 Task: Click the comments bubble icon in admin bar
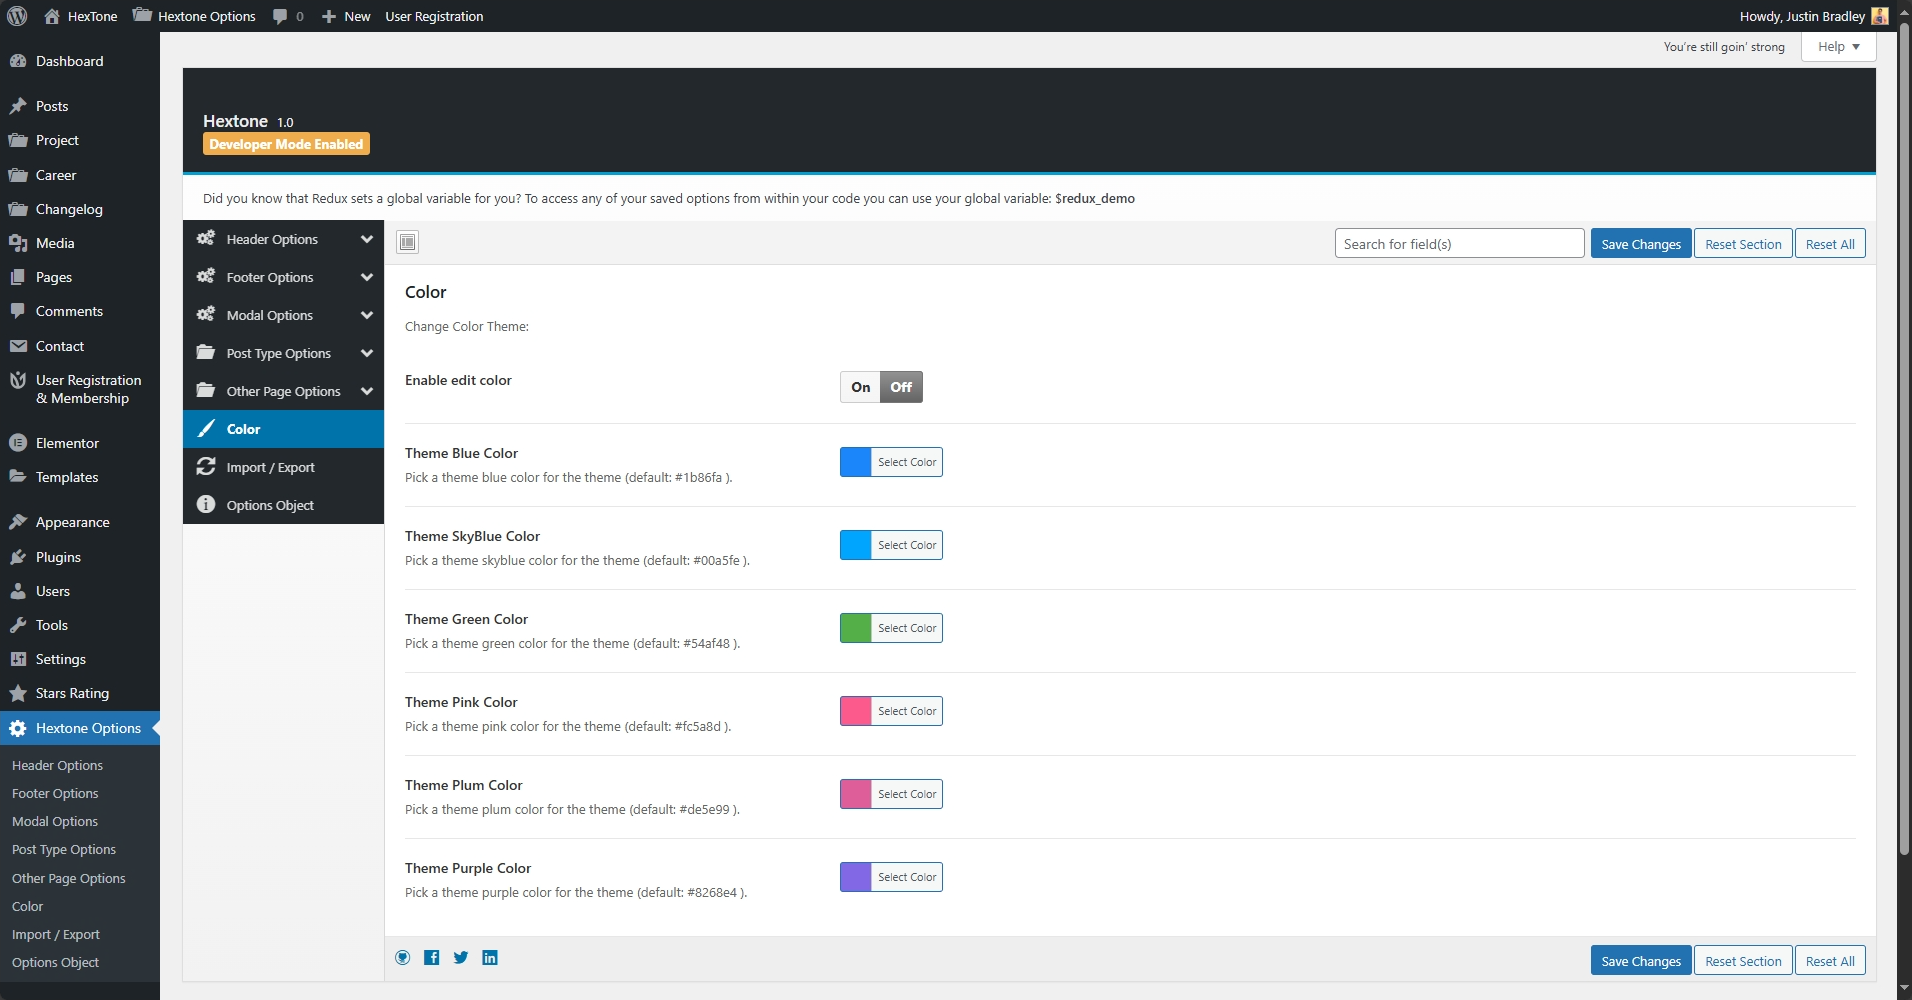pyautogui.click(x=280, y=16)
